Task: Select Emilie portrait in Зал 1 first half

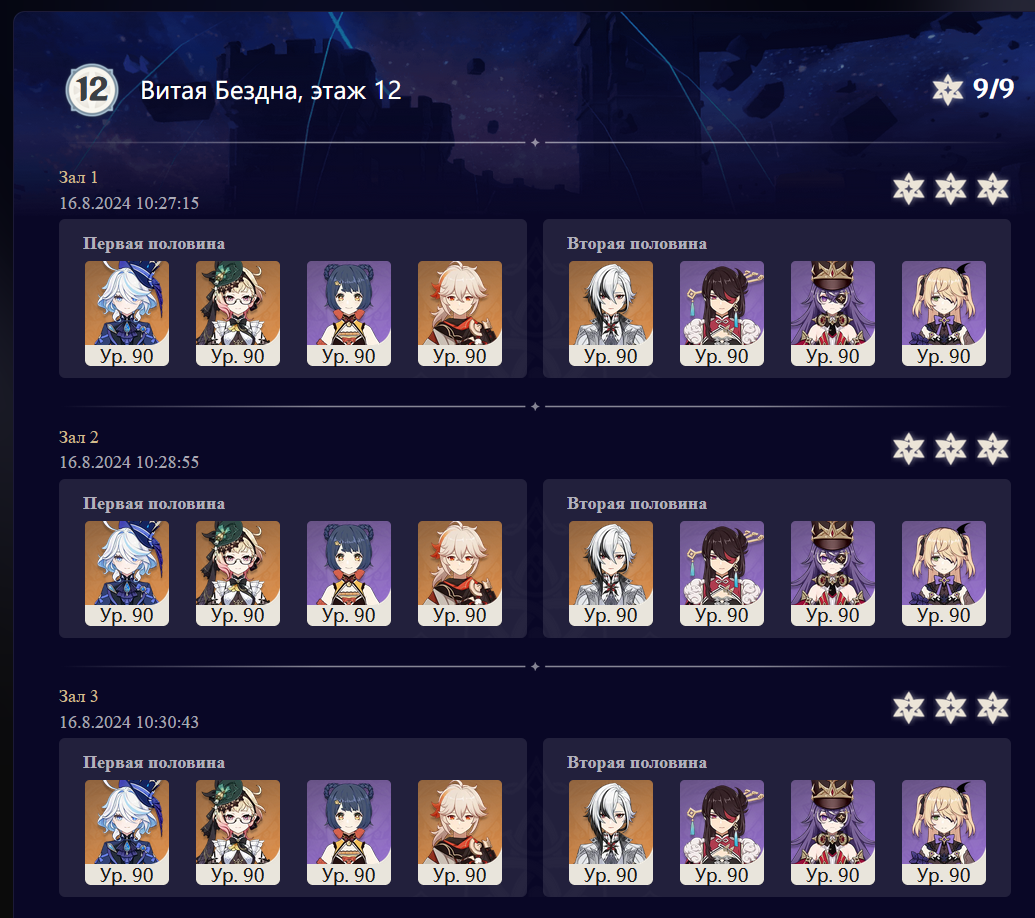Action: point(238,313)
